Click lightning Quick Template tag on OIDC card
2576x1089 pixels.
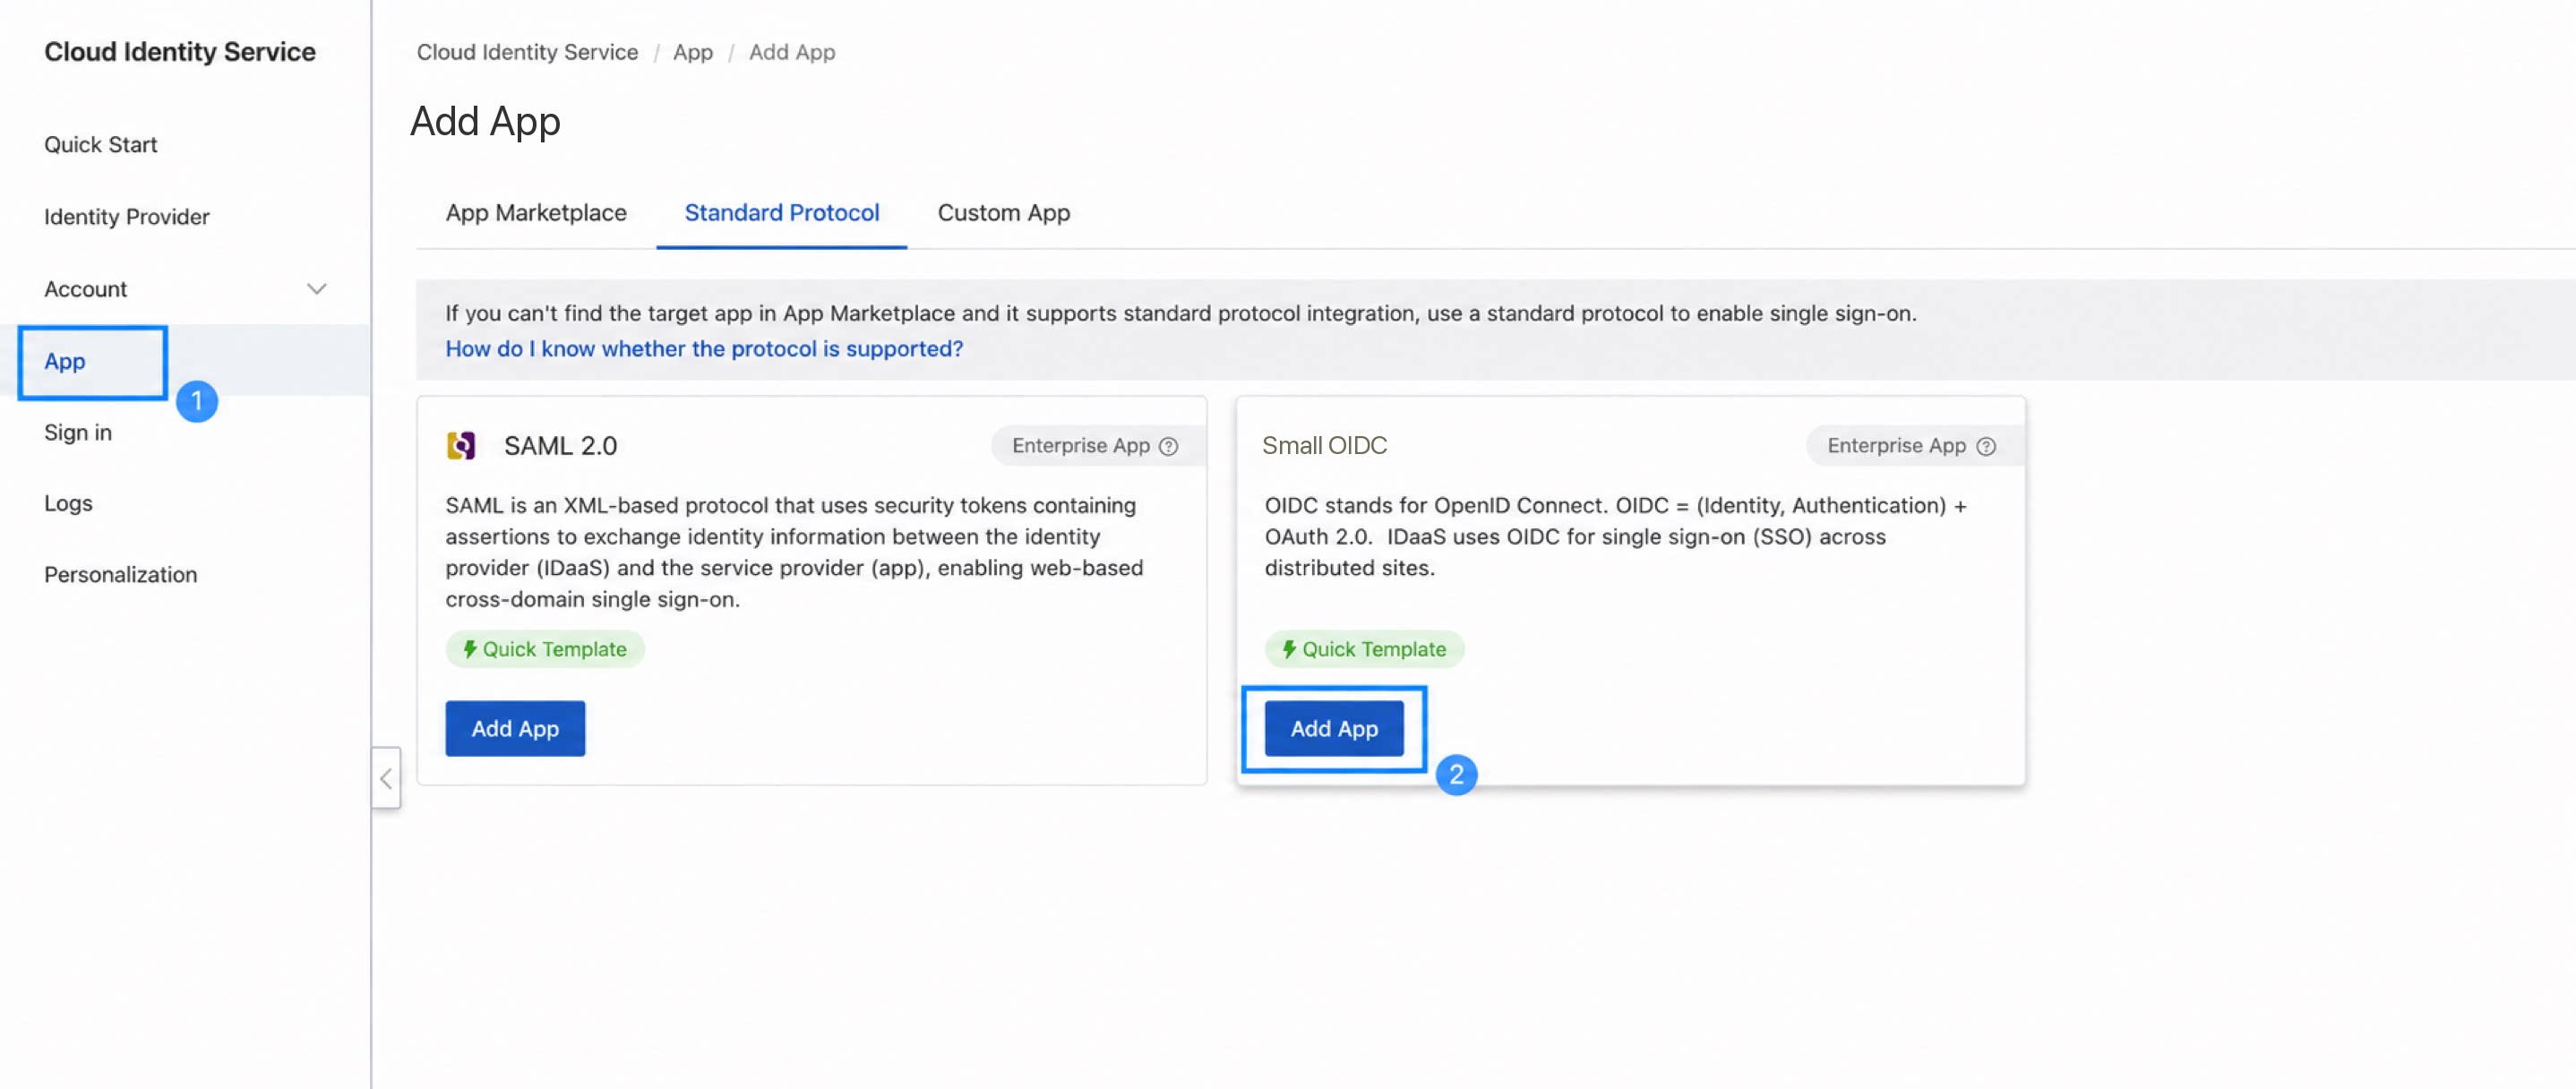1364,649
